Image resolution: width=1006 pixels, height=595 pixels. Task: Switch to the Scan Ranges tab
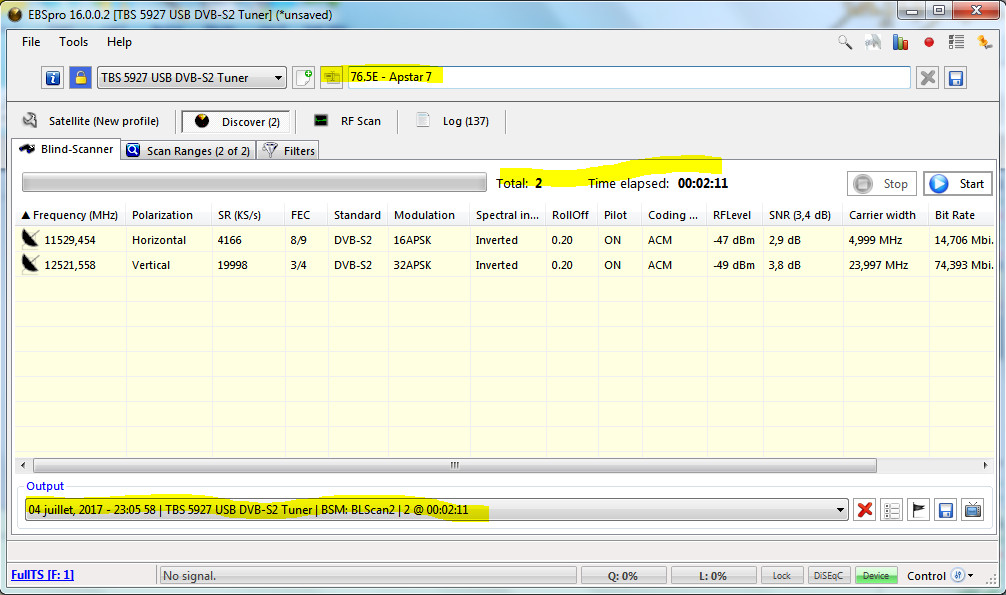pyautogui.click(x=189, y=151)
